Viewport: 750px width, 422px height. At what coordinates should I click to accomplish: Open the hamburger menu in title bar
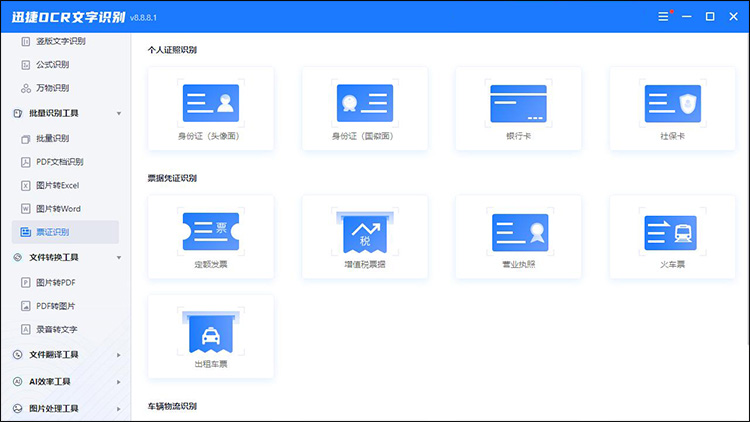tap(663, 17)
